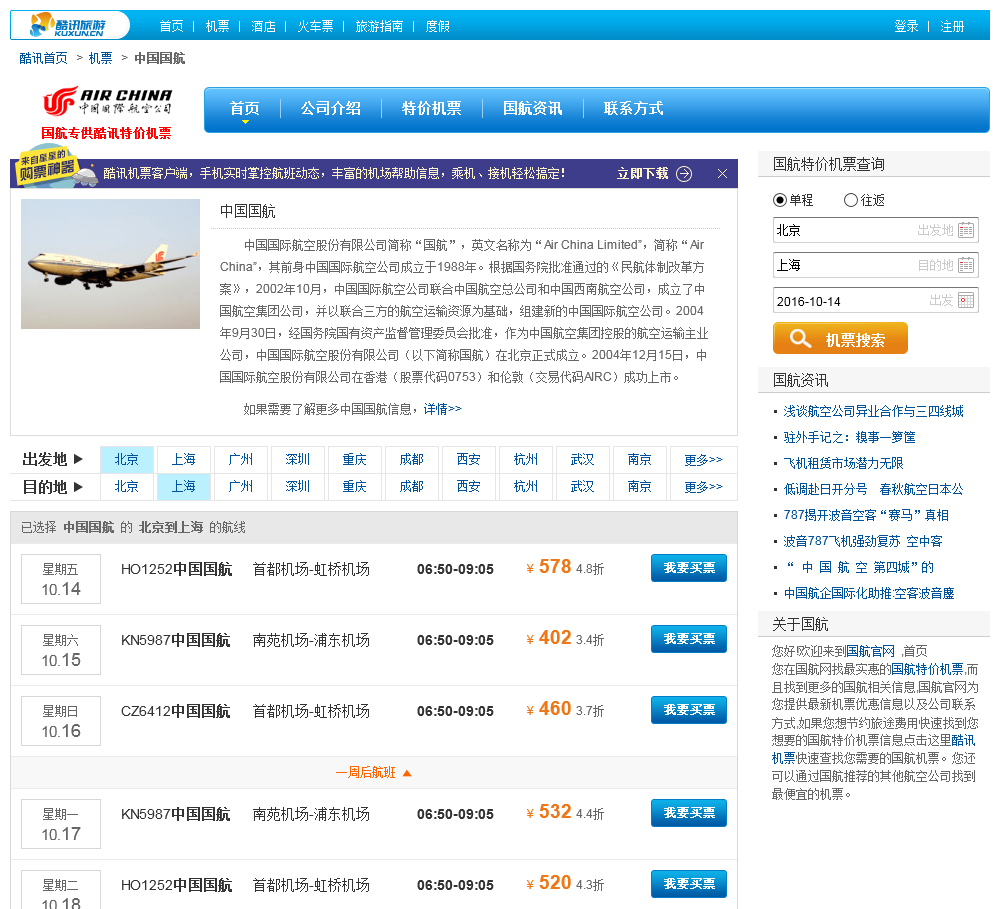Open 首页 in the top Kuxun navigation
This screenshot has height=909, width=1000.
click(x=172, y=26)
